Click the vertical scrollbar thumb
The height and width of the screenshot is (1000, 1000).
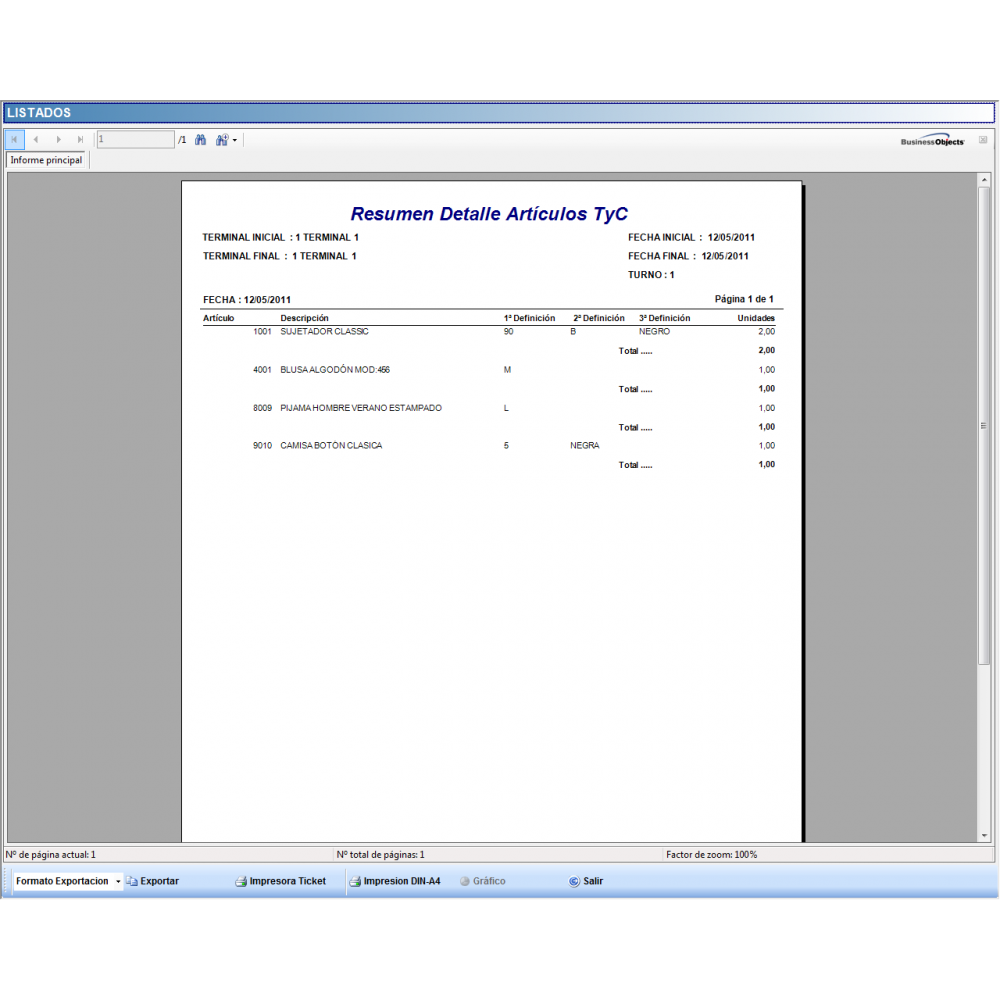pos(984,425)
